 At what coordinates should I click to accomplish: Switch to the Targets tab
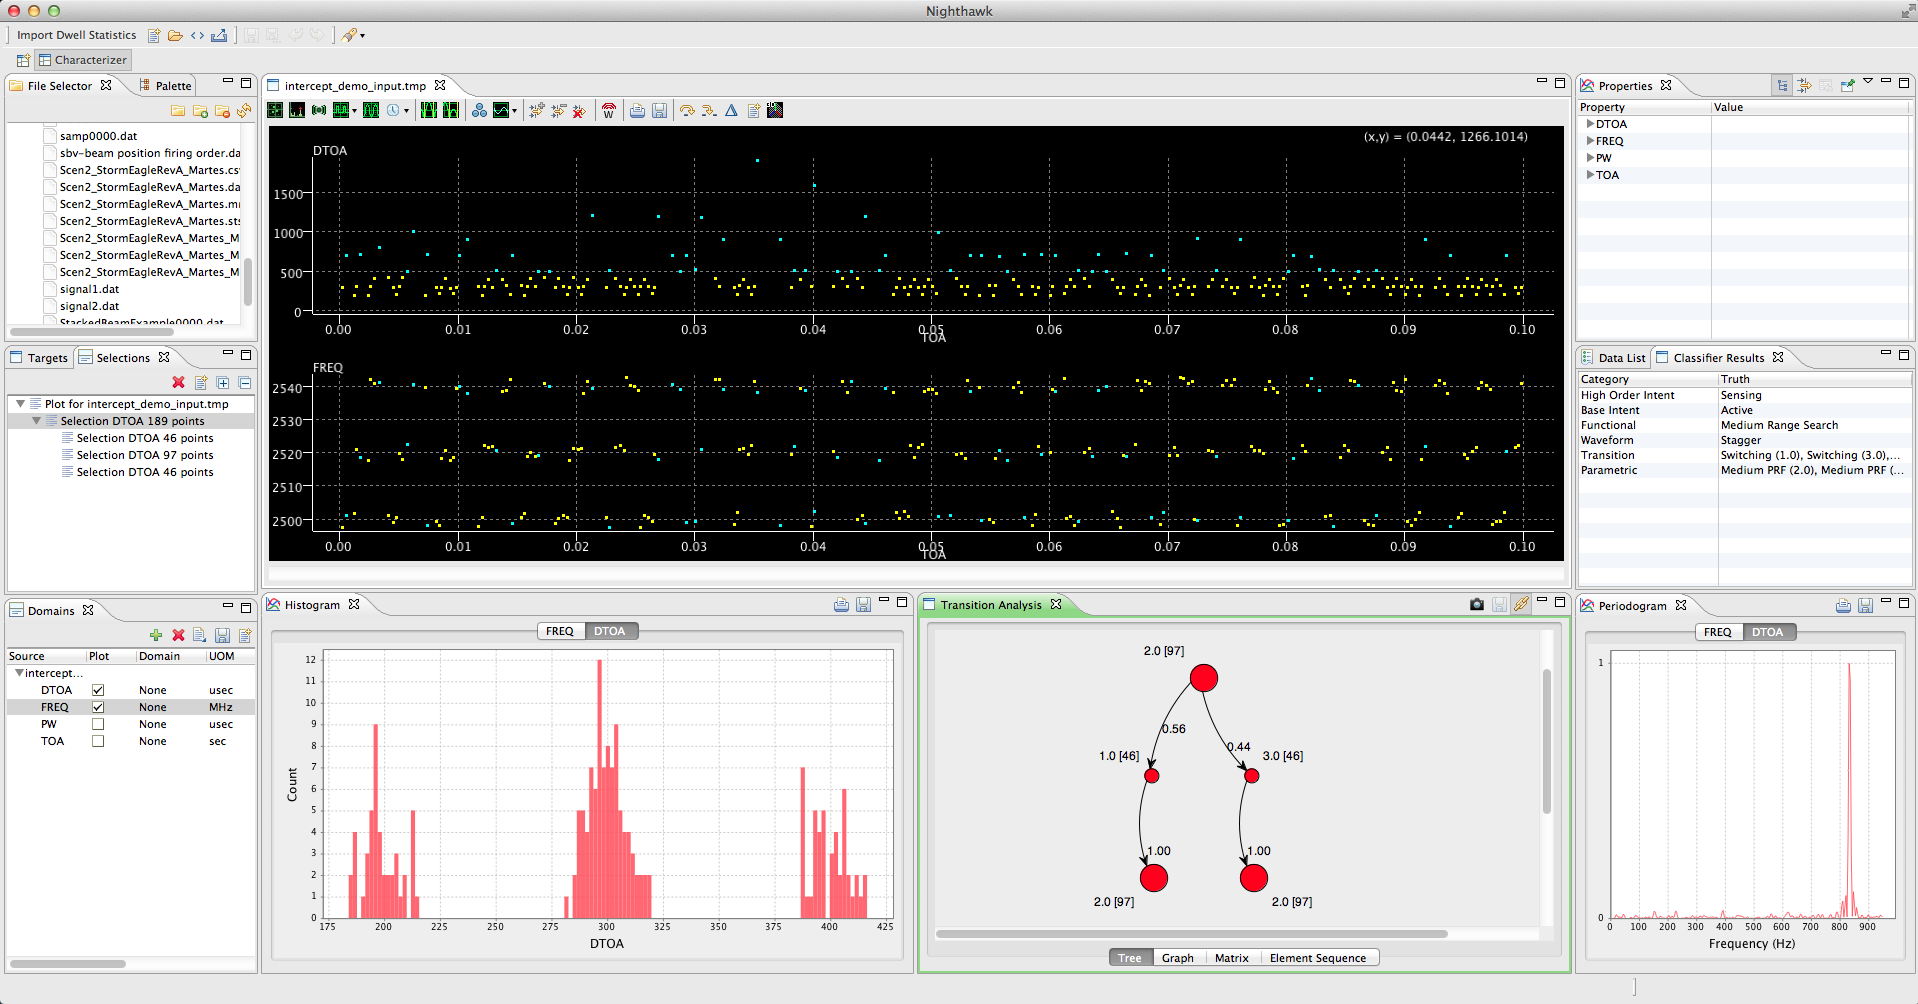(47, 358)
